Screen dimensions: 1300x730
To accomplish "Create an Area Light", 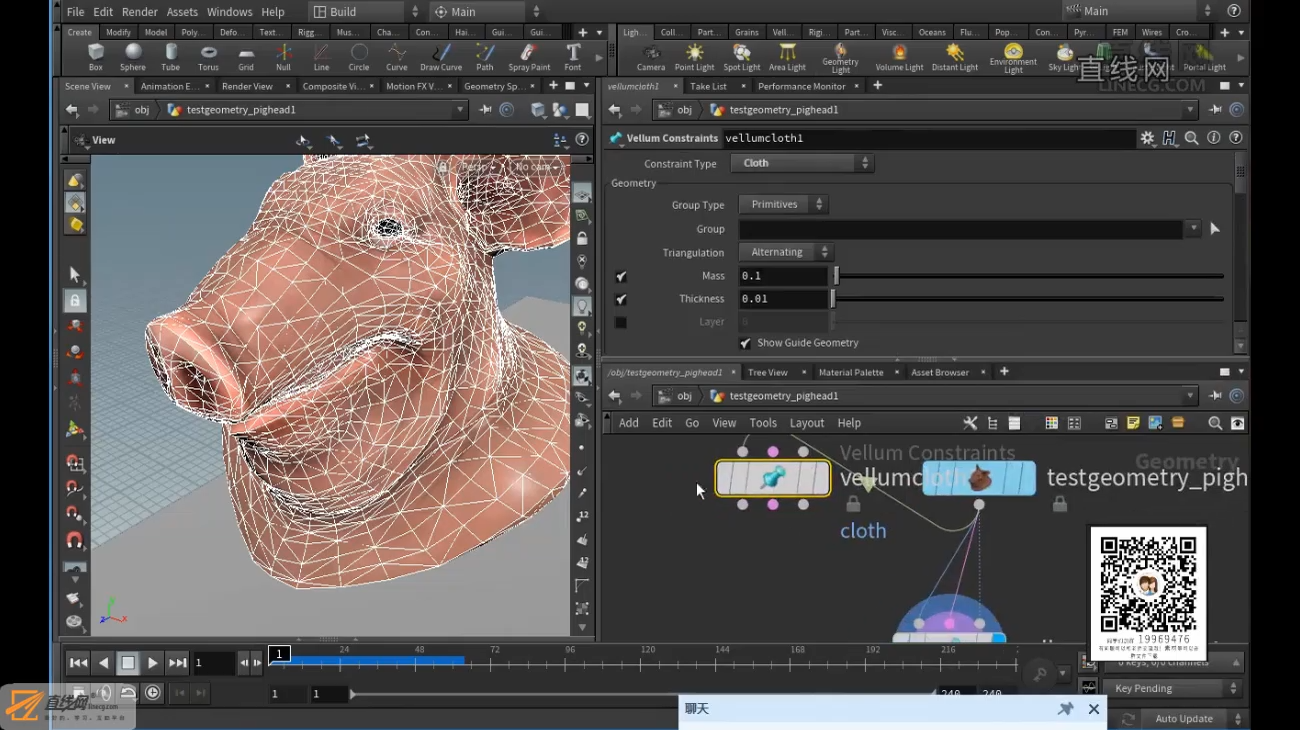I will 788,57.
